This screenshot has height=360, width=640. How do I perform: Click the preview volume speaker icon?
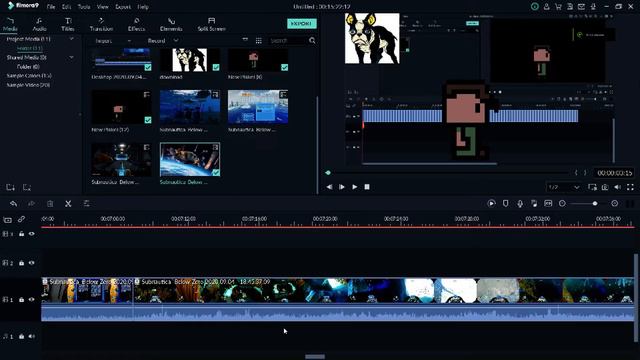pyautogui.click(x=618, y=187)
